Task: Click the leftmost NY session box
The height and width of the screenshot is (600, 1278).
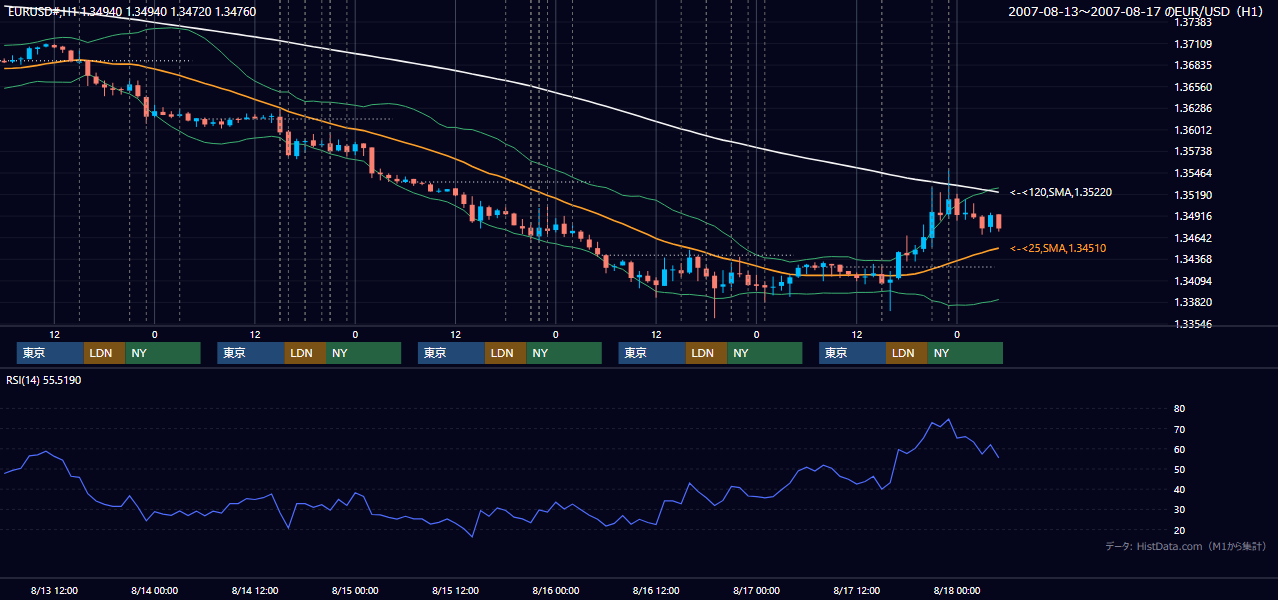Action: click(x=163, y=353)
